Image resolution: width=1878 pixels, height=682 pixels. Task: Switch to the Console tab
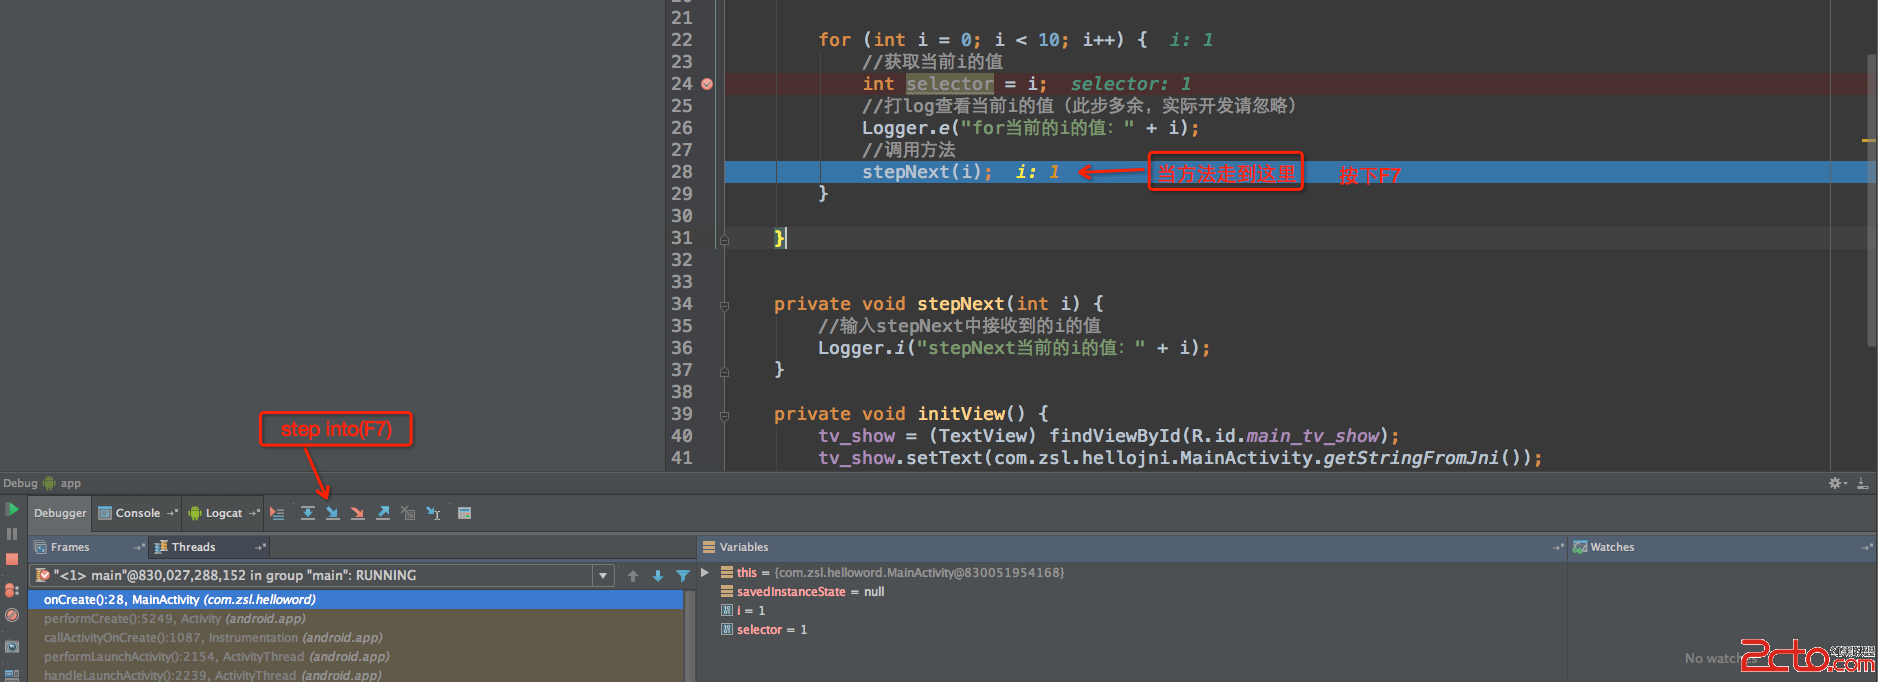[137, 513]
